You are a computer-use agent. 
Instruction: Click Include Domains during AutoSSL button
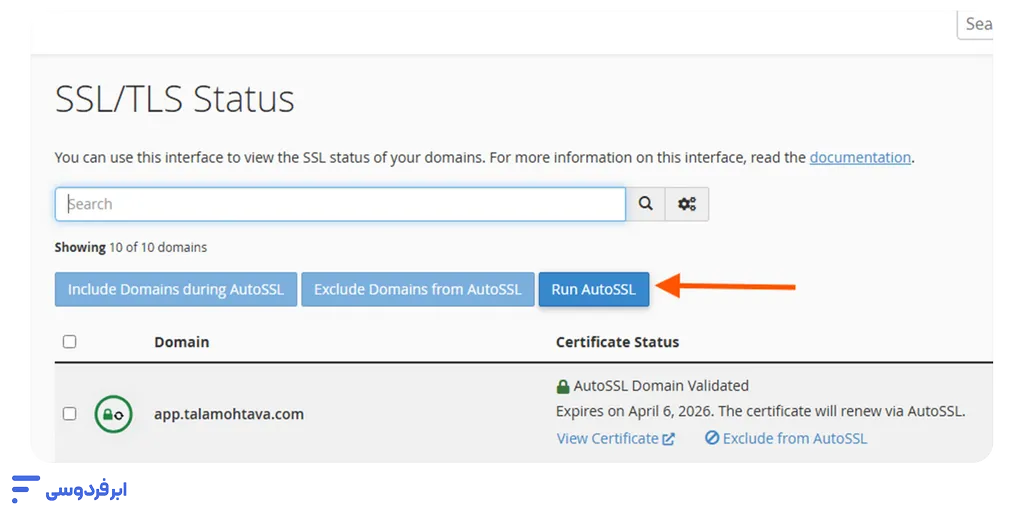point(176,289)
